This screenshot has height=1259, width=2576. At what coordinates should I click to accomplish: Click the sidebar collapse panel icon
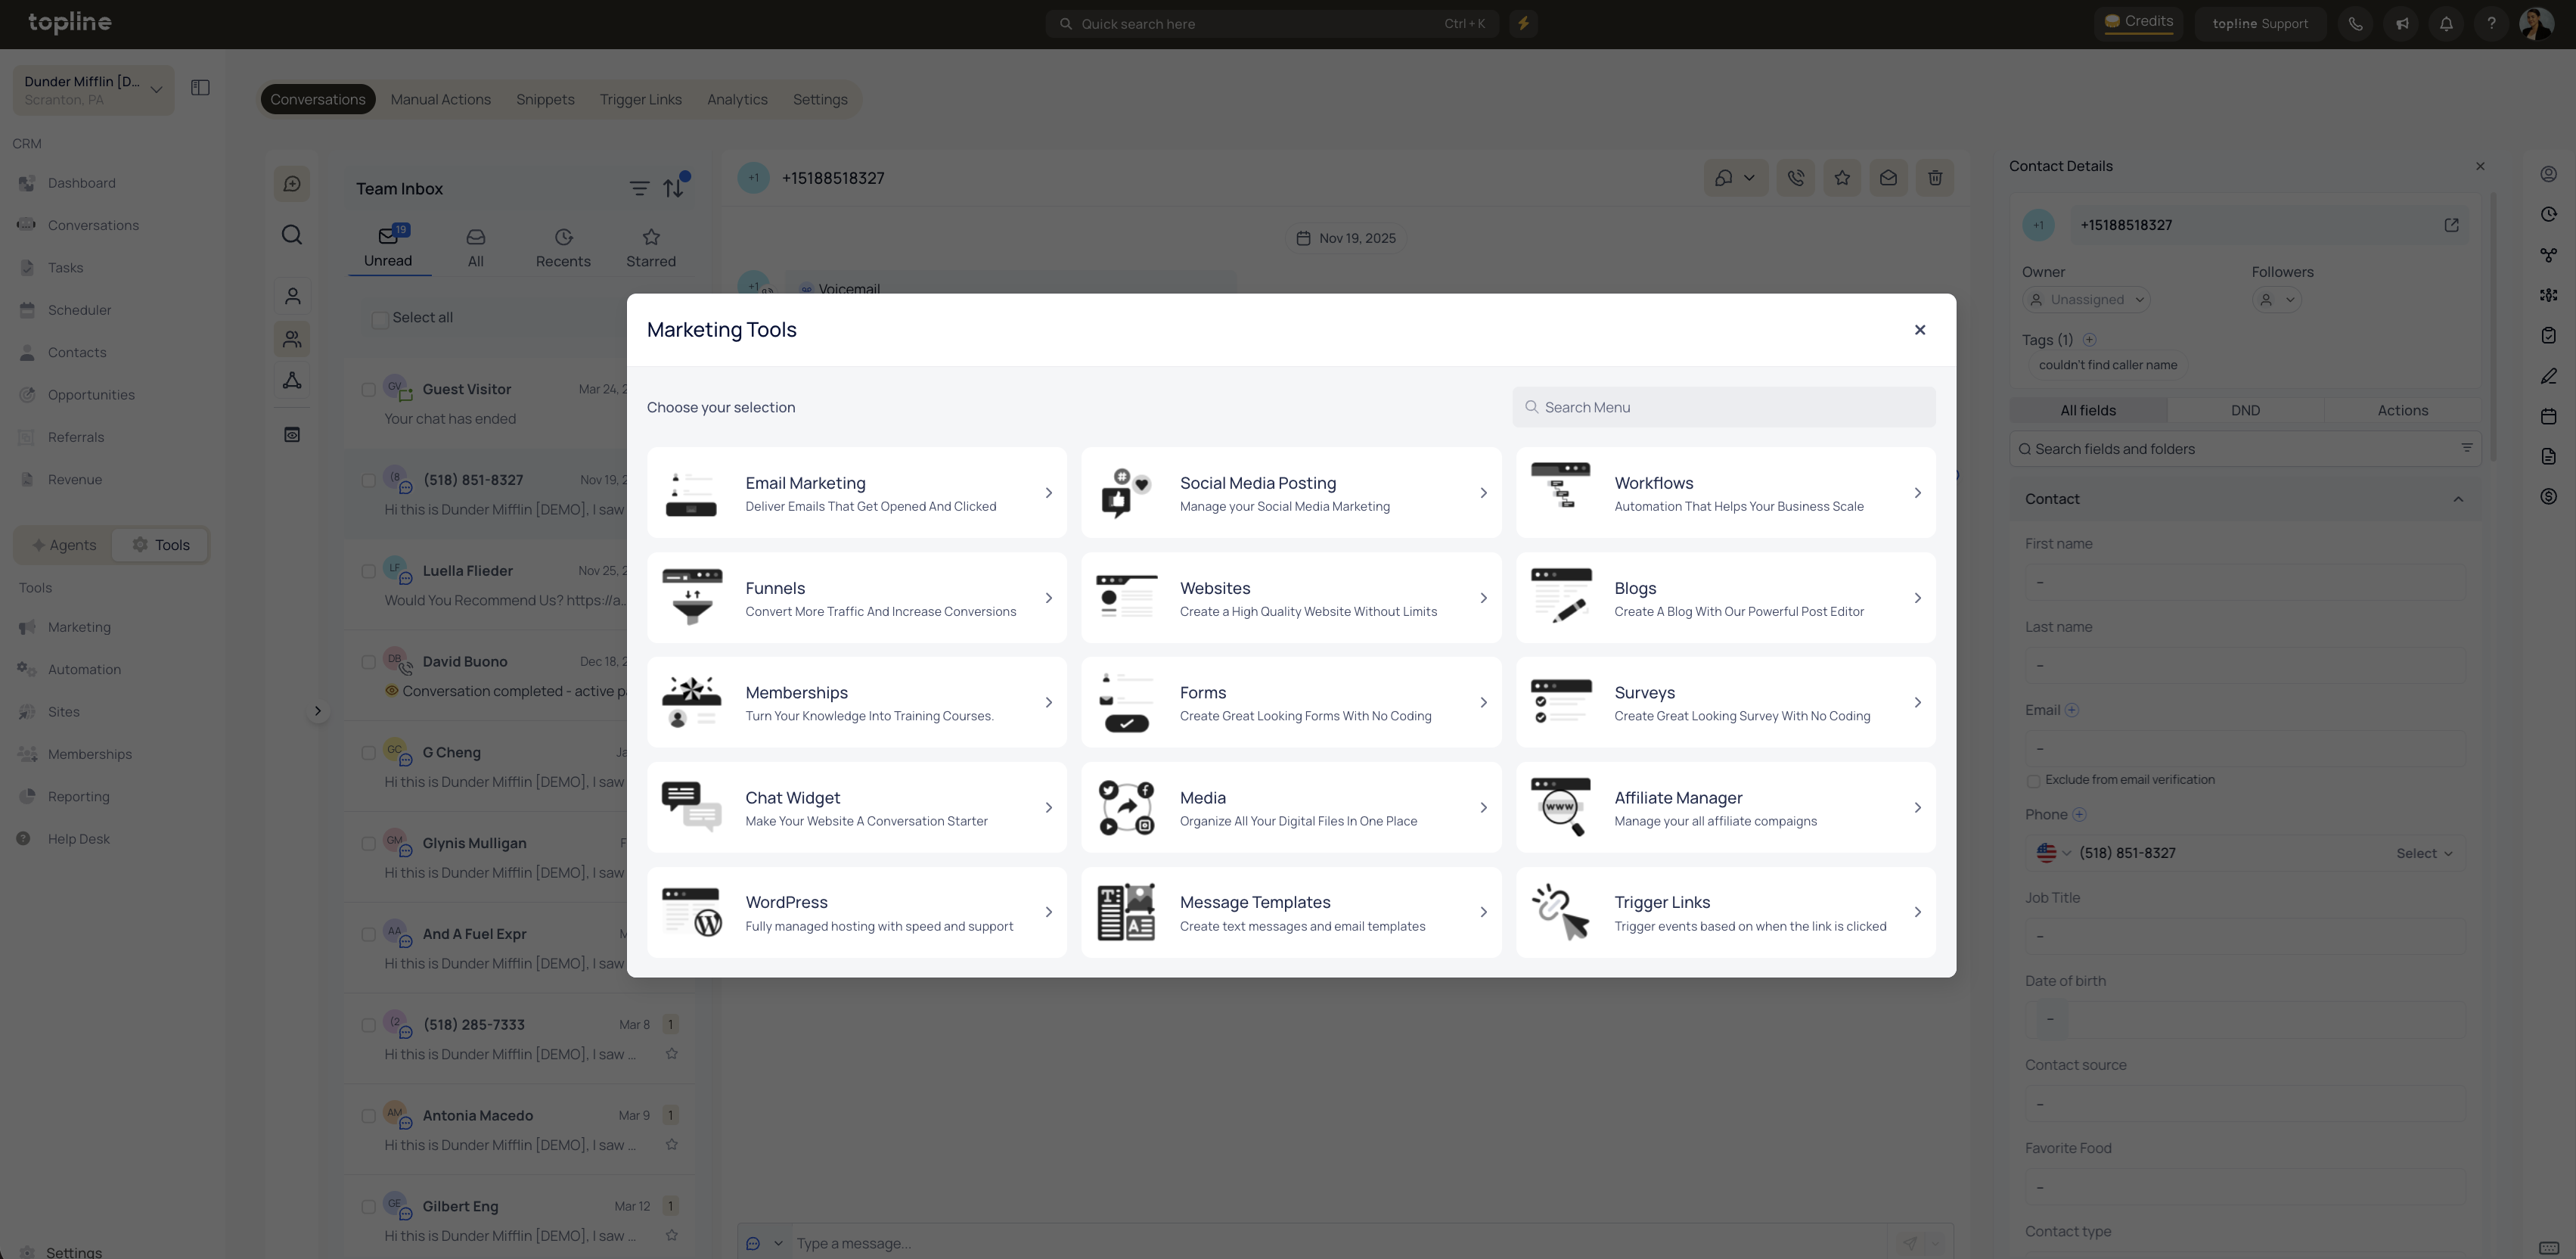tap(200, 88)
